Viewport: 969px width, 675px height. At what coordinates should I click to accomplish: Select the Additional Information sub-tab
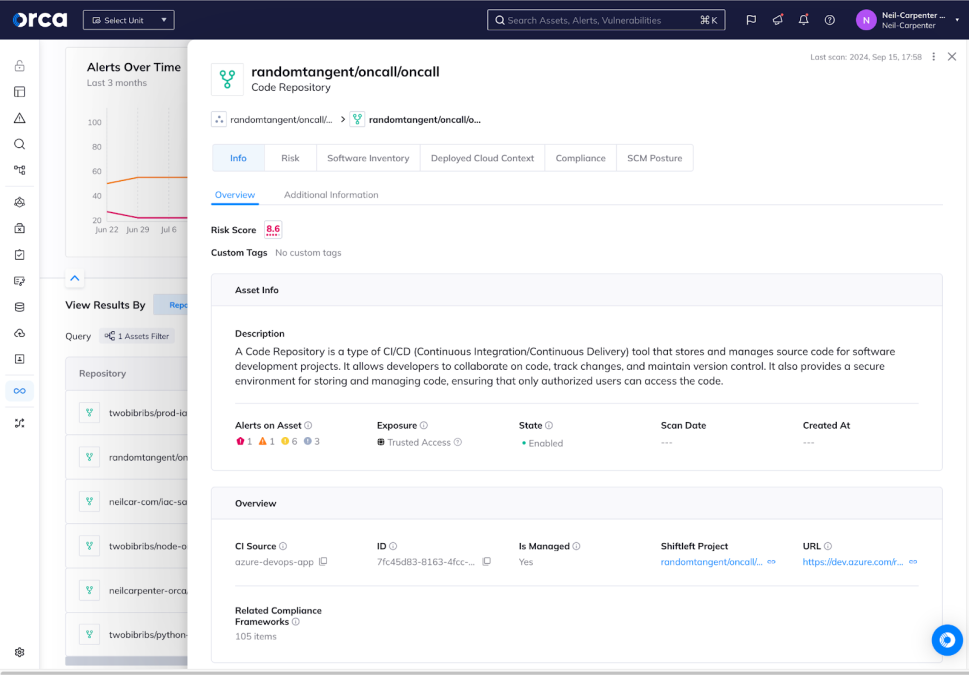331,195
